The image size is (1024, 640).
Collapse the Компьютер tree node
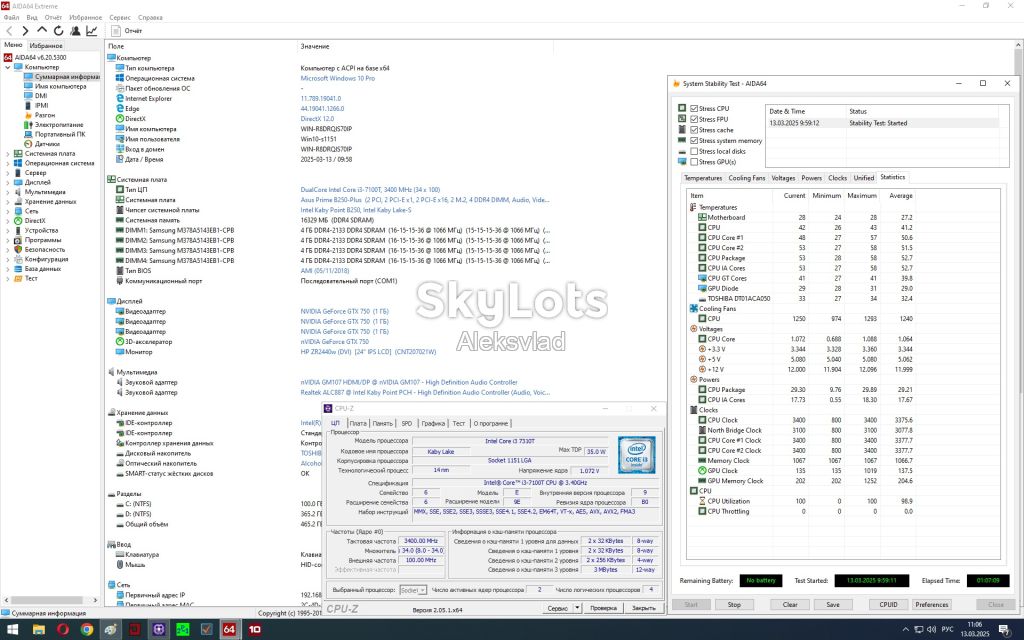[8, 67]
